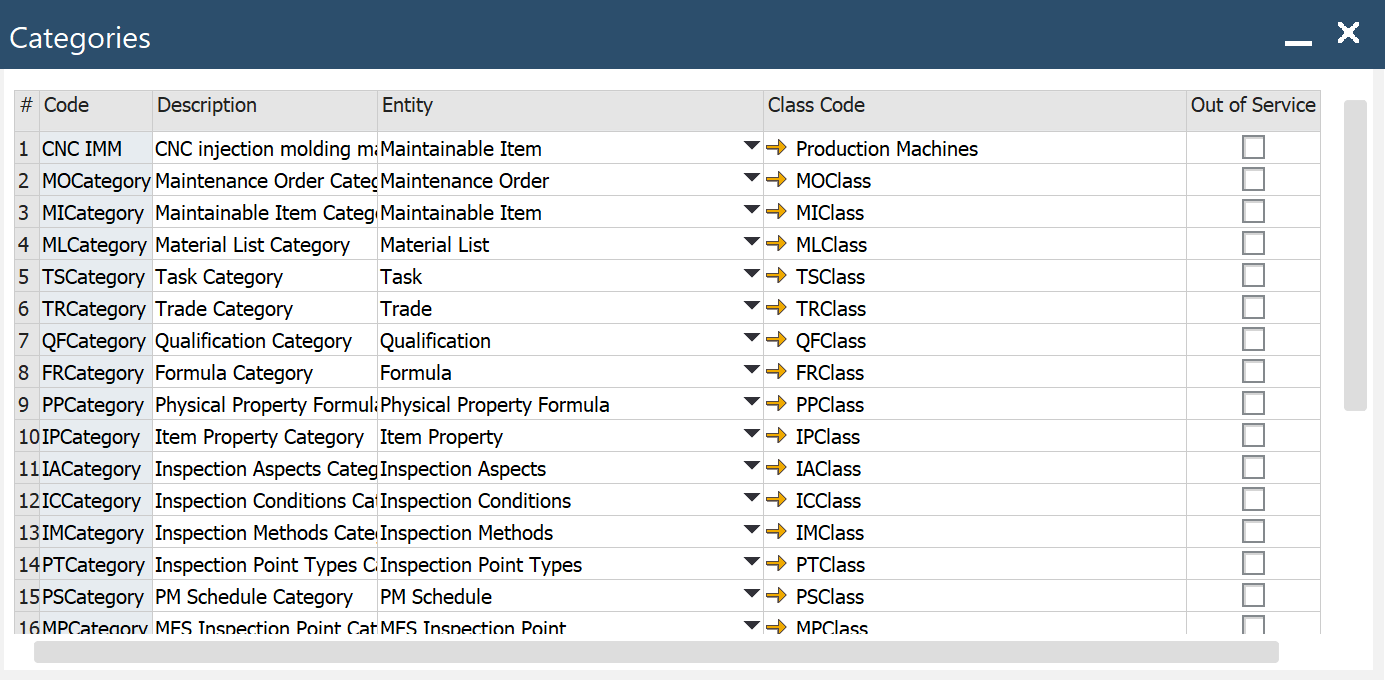The image size is (1385, 680).
Task: Toggle Out of Service for TRCategory row
Action: pyautogui.click(x=1253, y=308)
